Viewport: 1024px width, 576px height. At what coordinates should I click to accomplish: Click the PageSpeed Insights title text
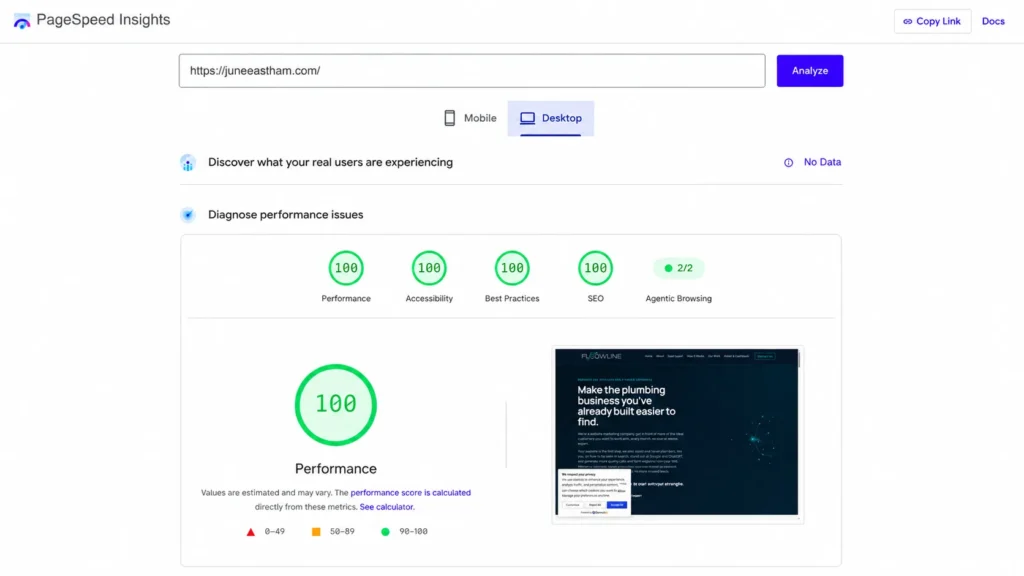tap(103, 20)
